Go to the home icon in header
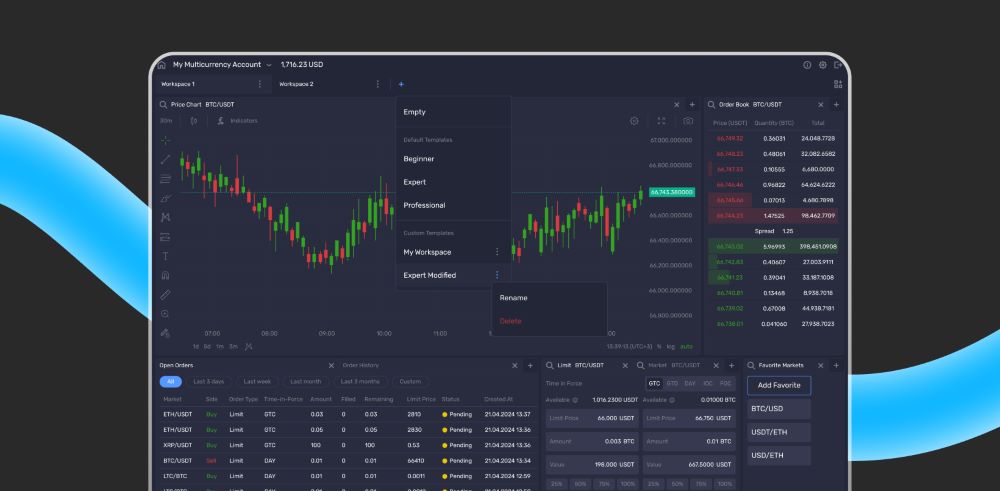 [x=161, y=65]
